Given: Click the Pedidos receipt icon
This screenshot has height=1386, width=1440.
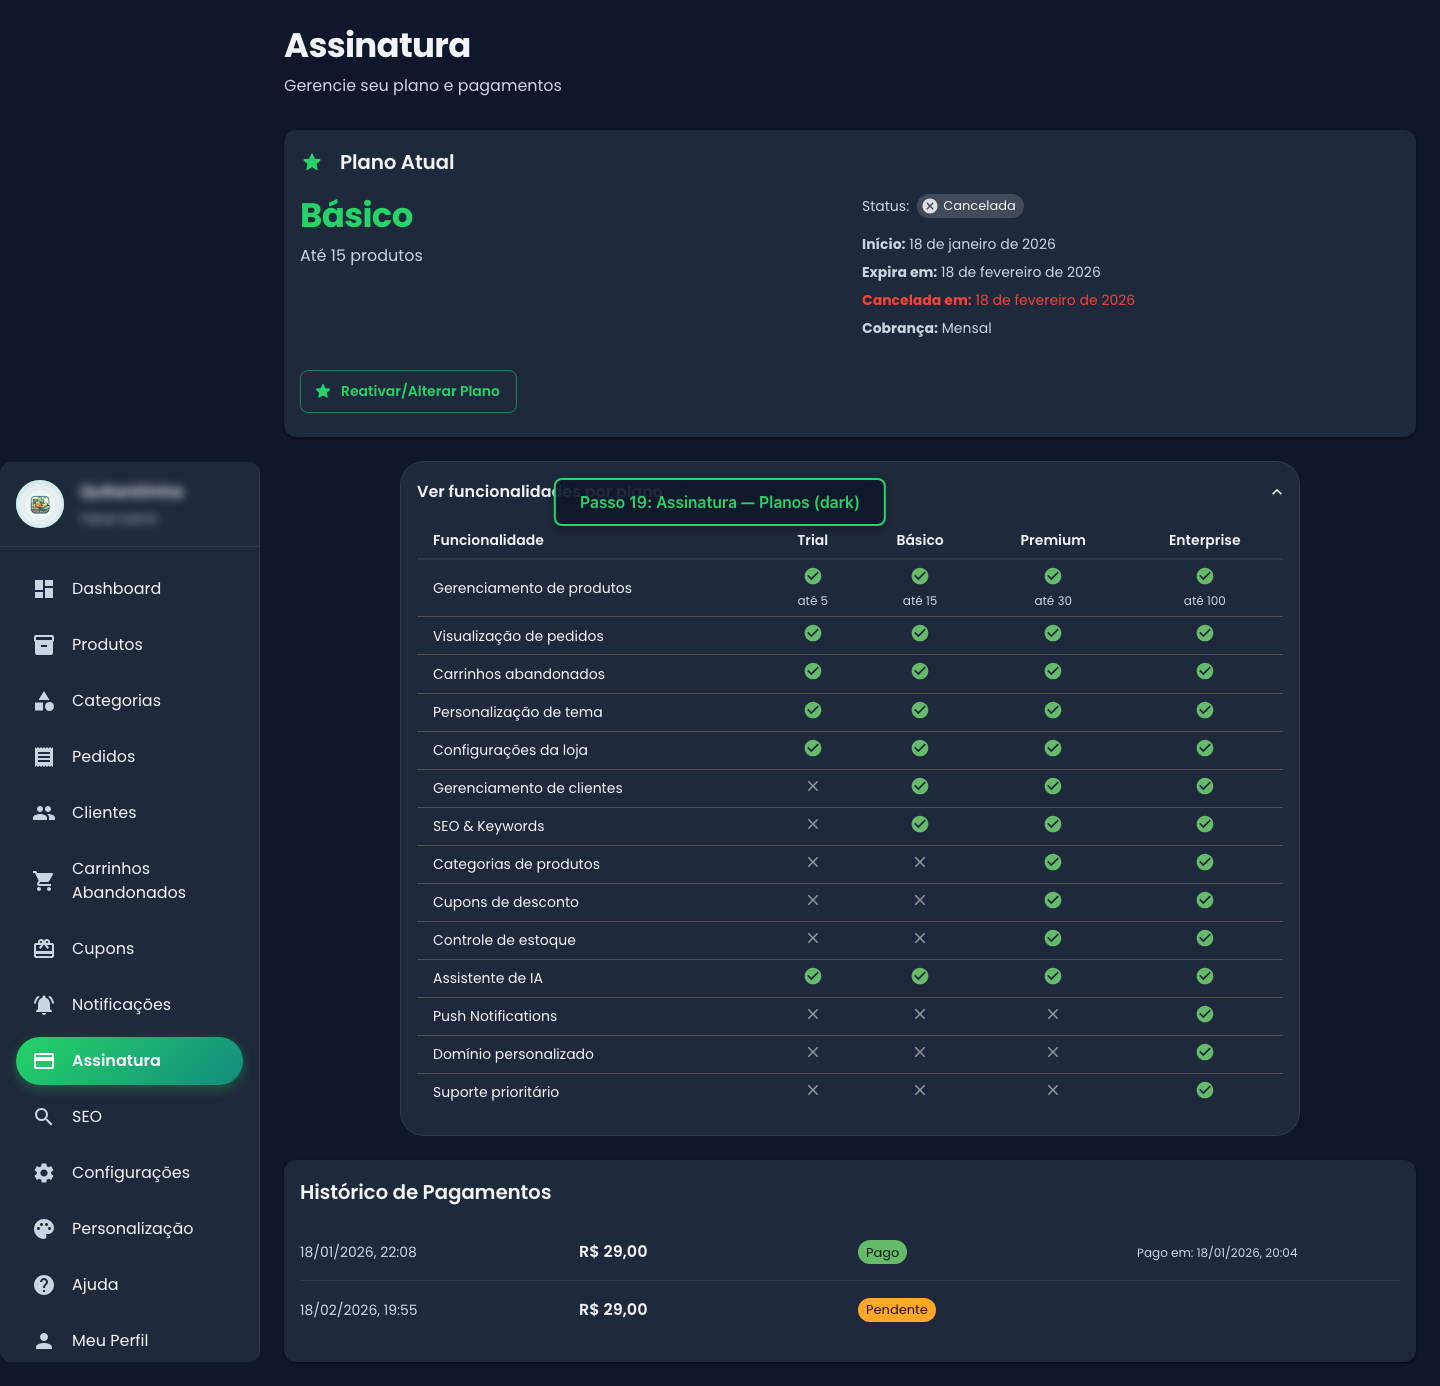Looking at the screenshot, I should (x=44, y=757).
